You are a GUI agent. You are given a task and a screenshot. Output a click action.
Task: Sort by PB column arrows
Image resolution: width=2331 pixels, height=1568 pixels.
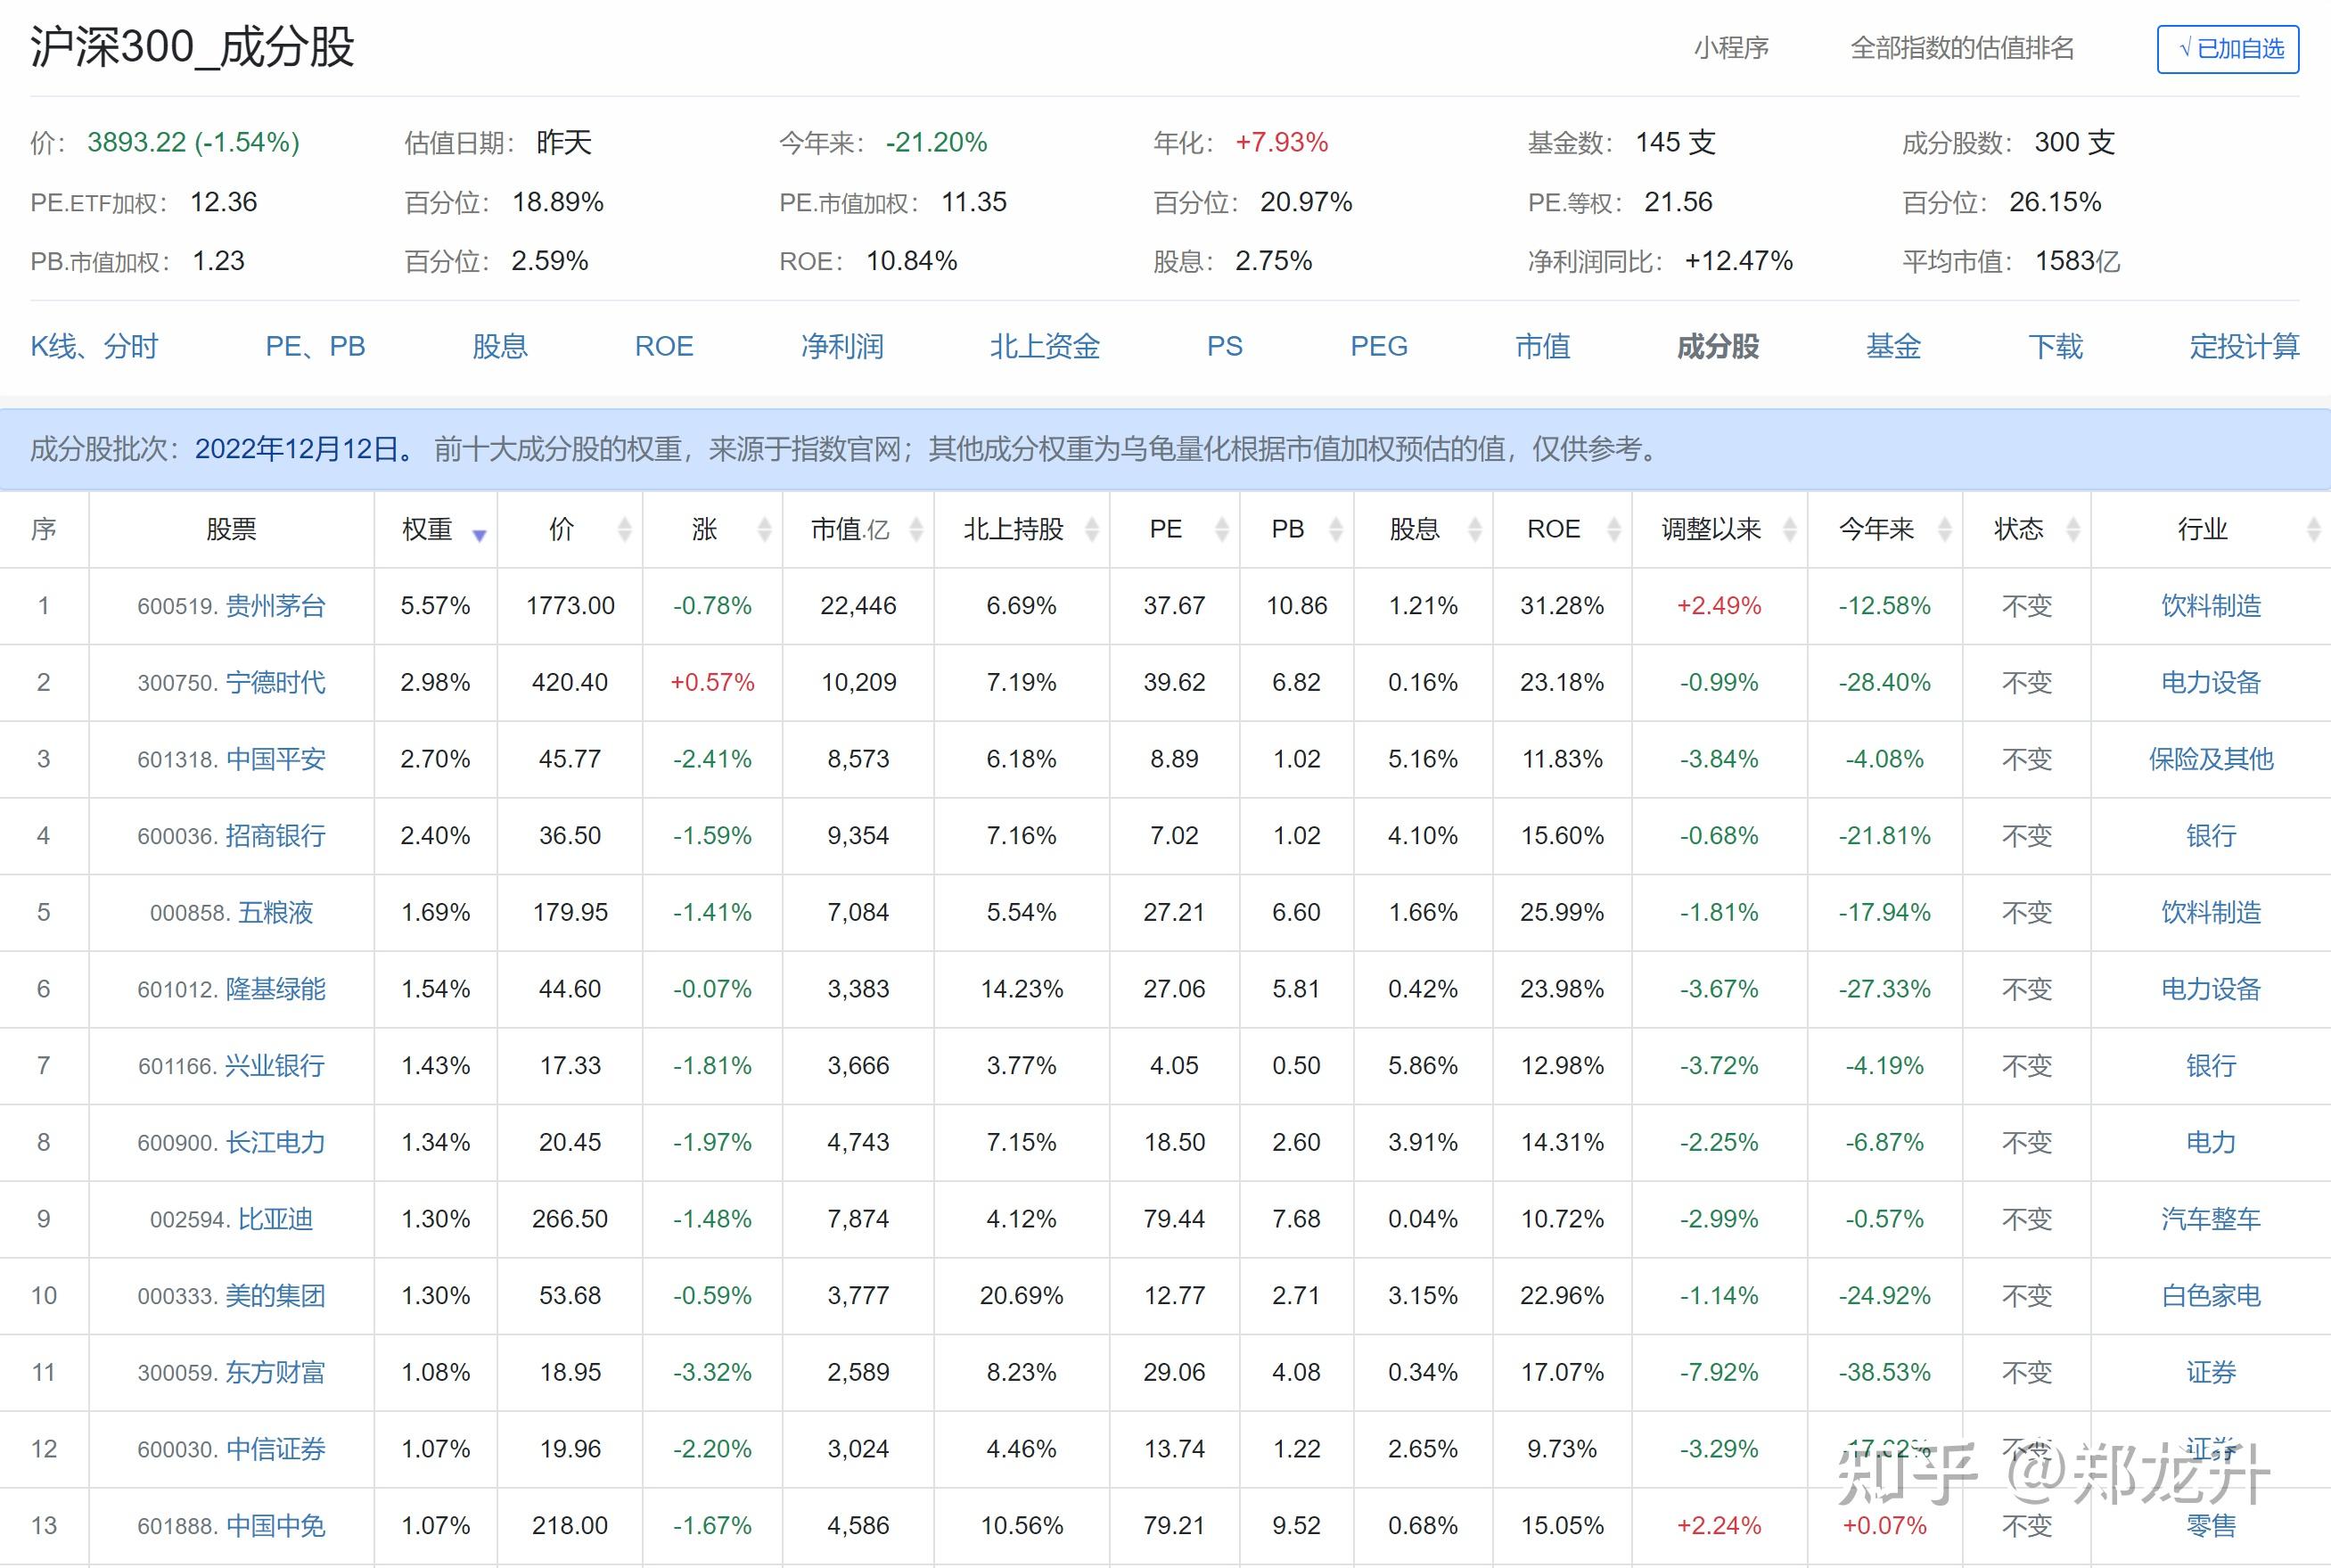click(x=1335, y=529)
